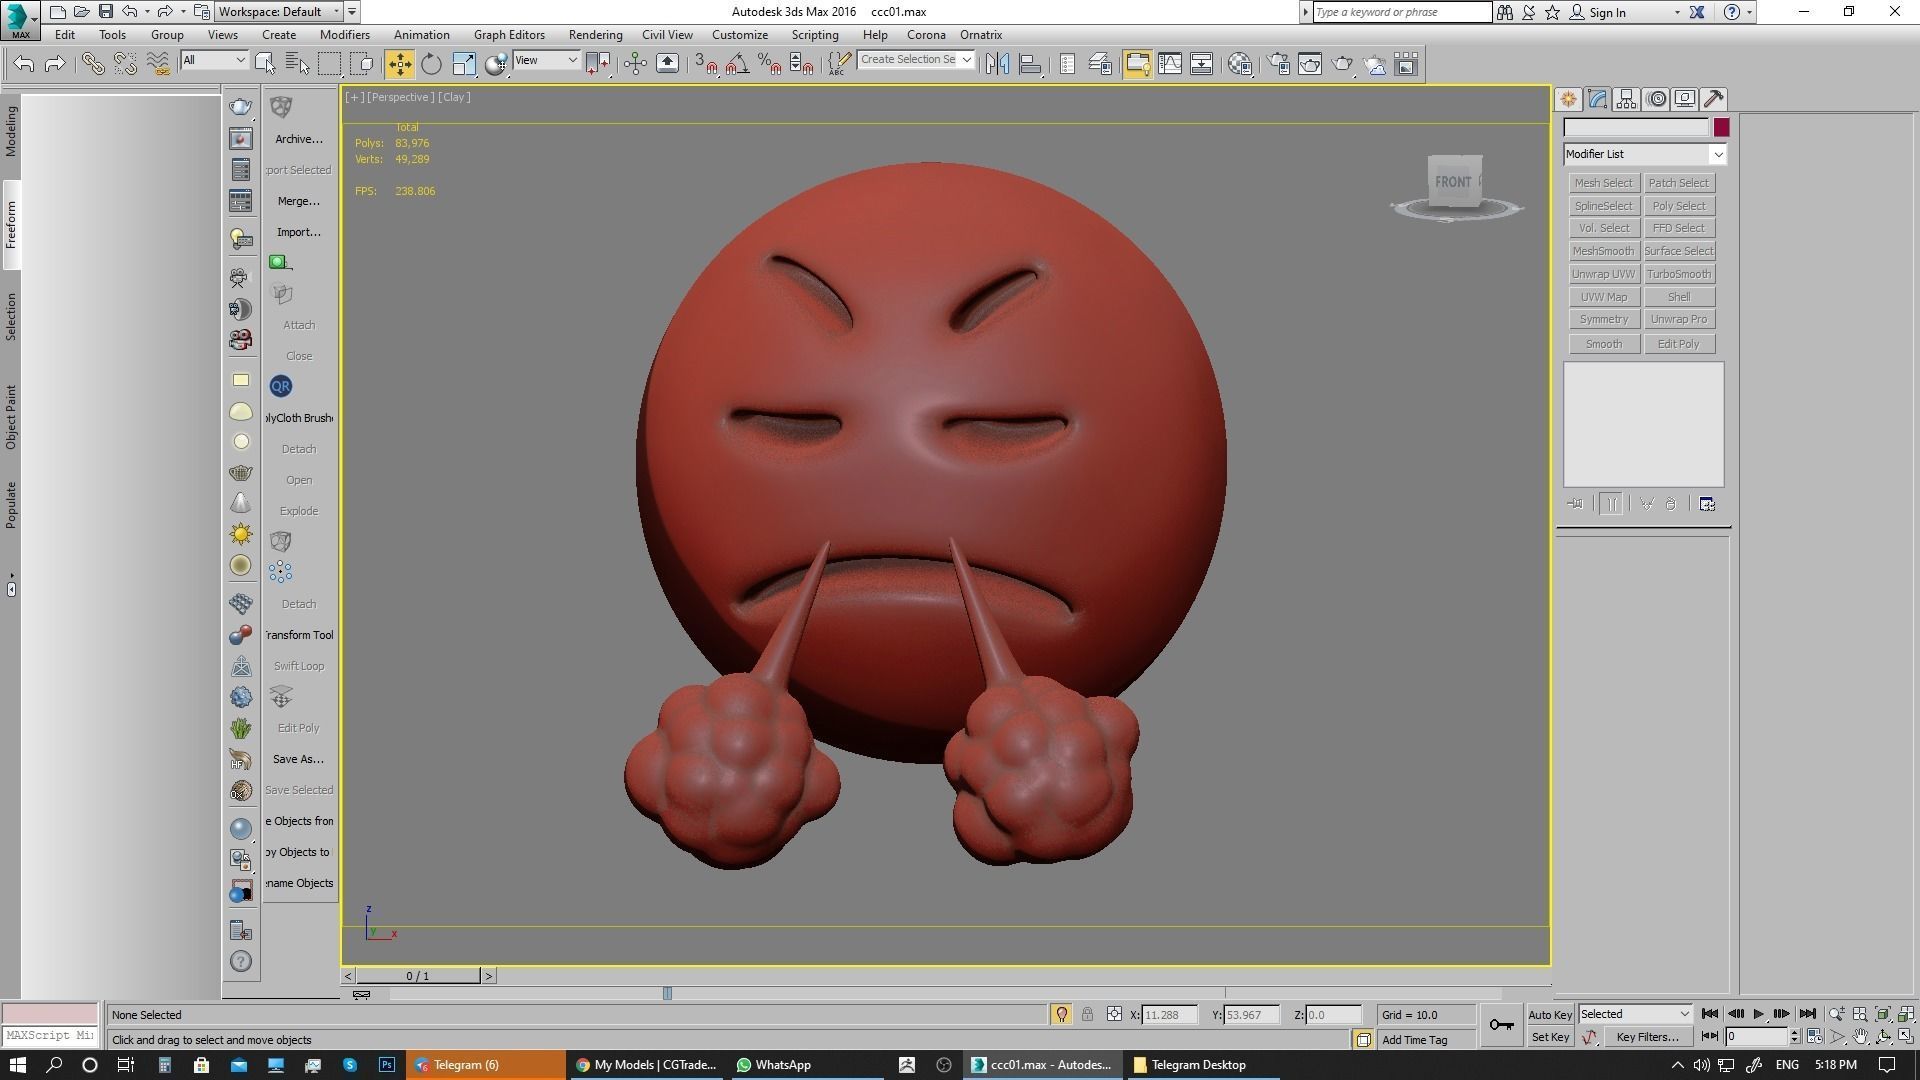Viewport: 1920px width, 1080px height.
Task: Toggle the Percent Snap button
Action: coord(769,64)
